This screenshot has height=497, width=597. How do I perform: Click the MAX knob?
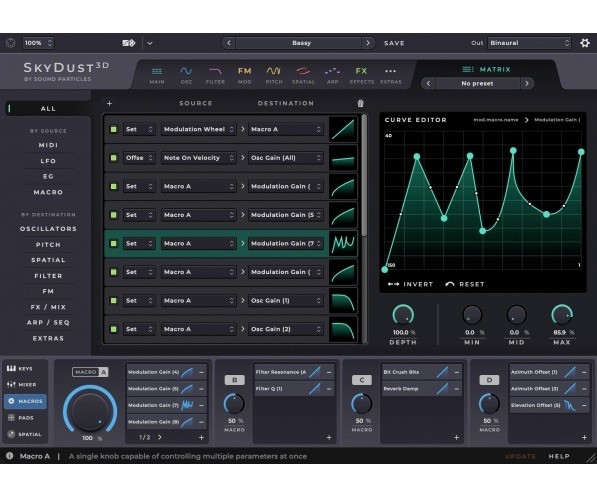(562, 315)
